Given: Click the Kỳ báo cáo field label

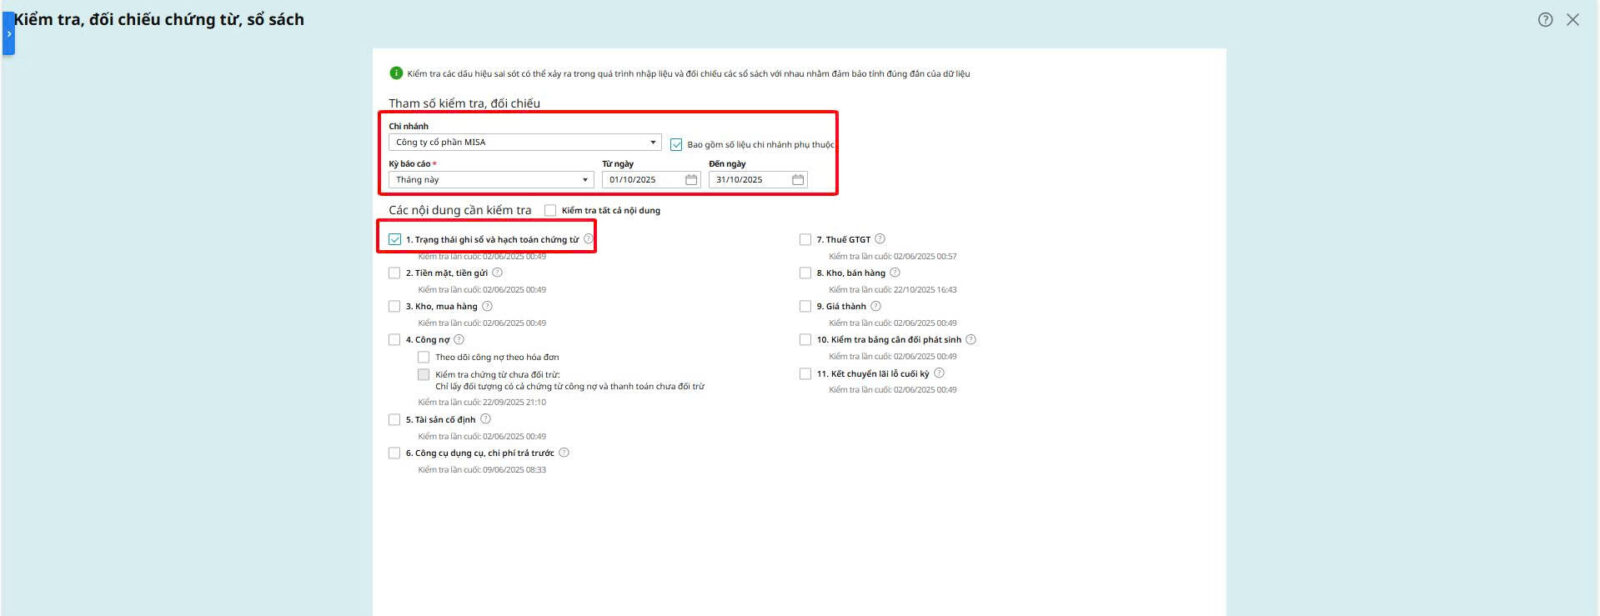Looking at the screenshot, I should coord(412,163).
